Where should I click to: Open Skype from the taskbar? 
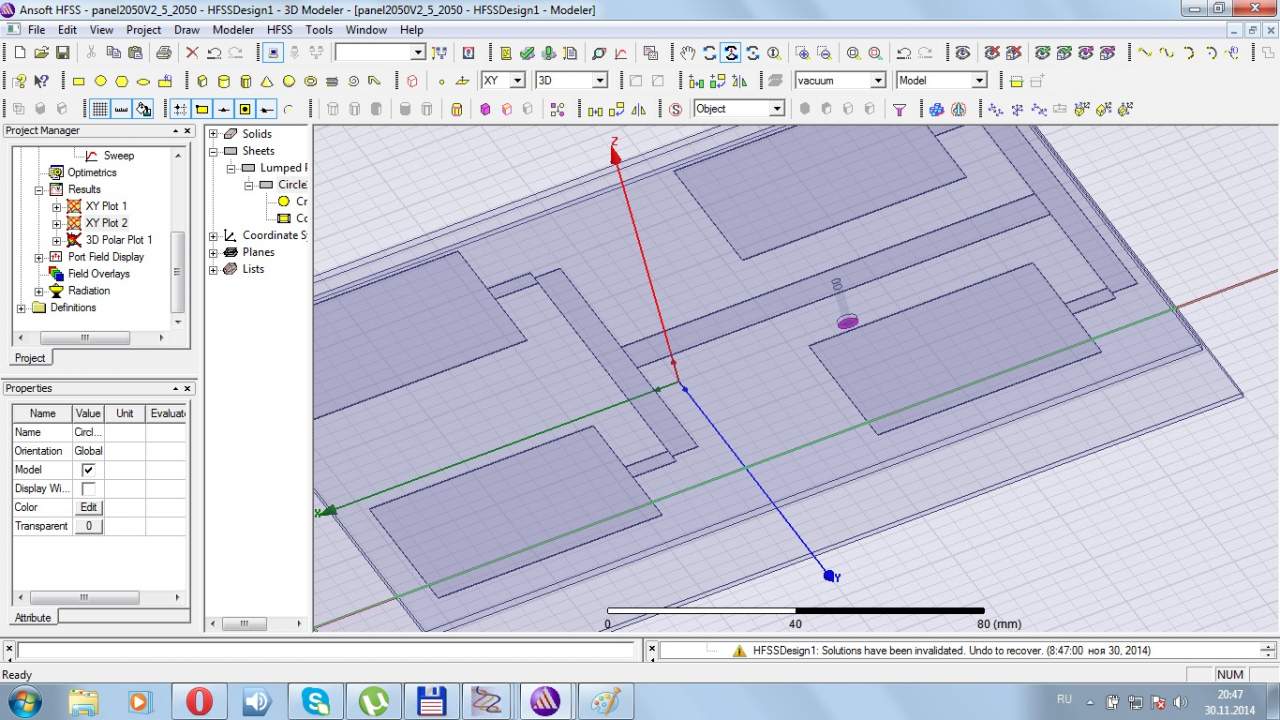point(316,701)
